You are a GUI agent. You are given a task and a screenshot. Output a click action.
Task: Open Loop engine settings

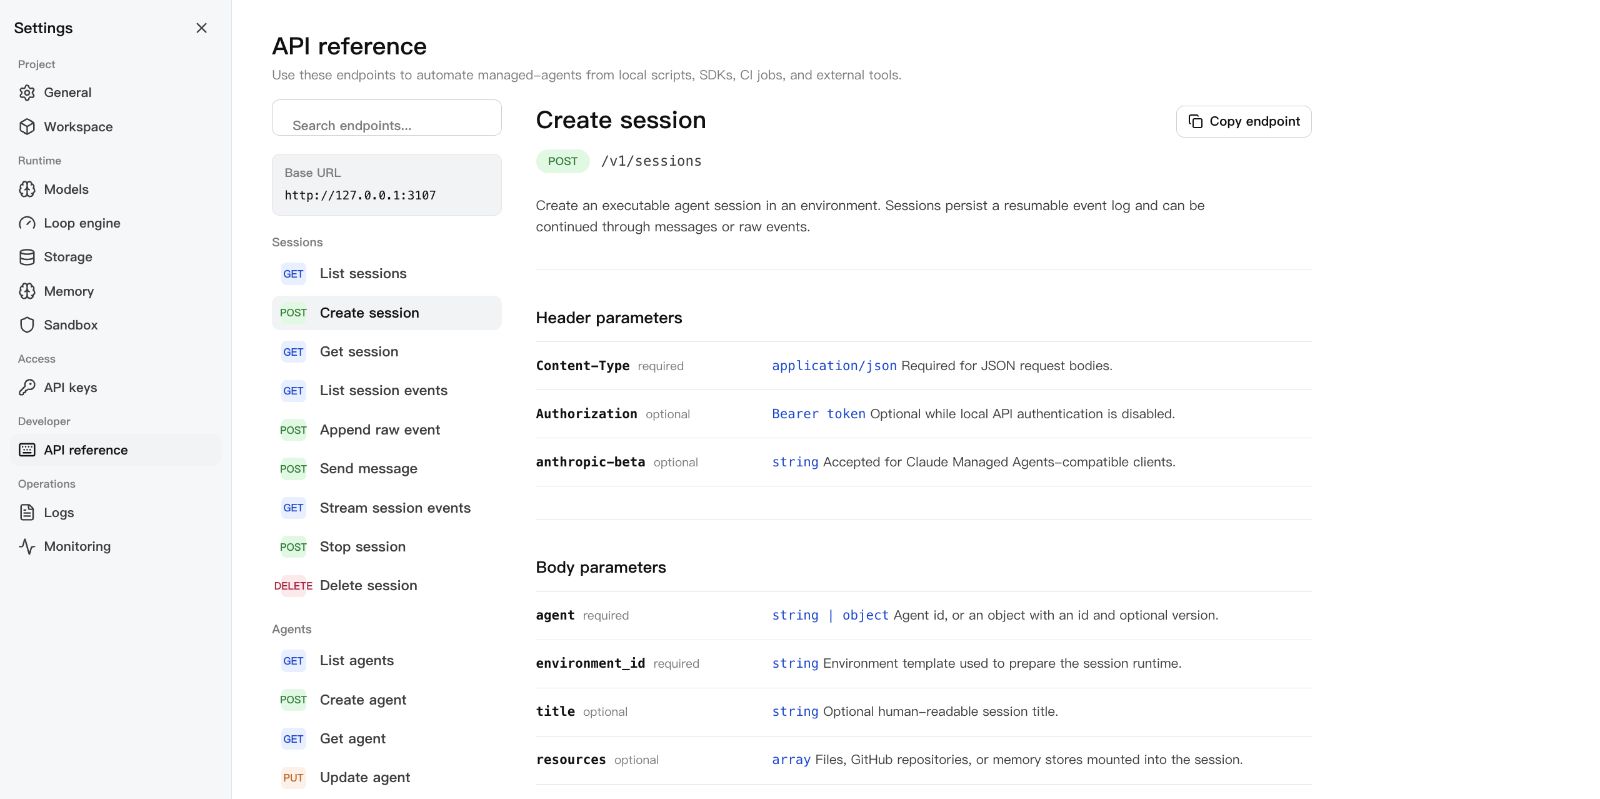point(116,223)
